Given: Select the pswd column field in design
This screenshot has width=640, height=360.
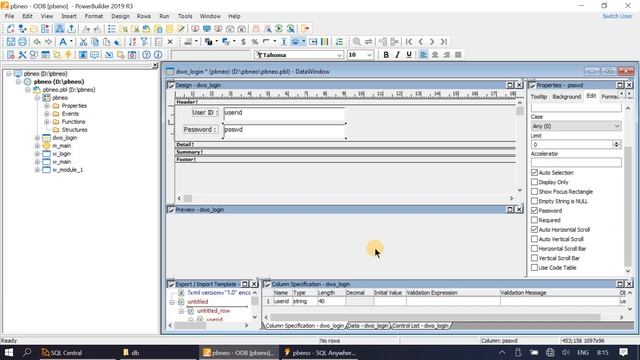Looking at the screenshot, I should point(284,131).
